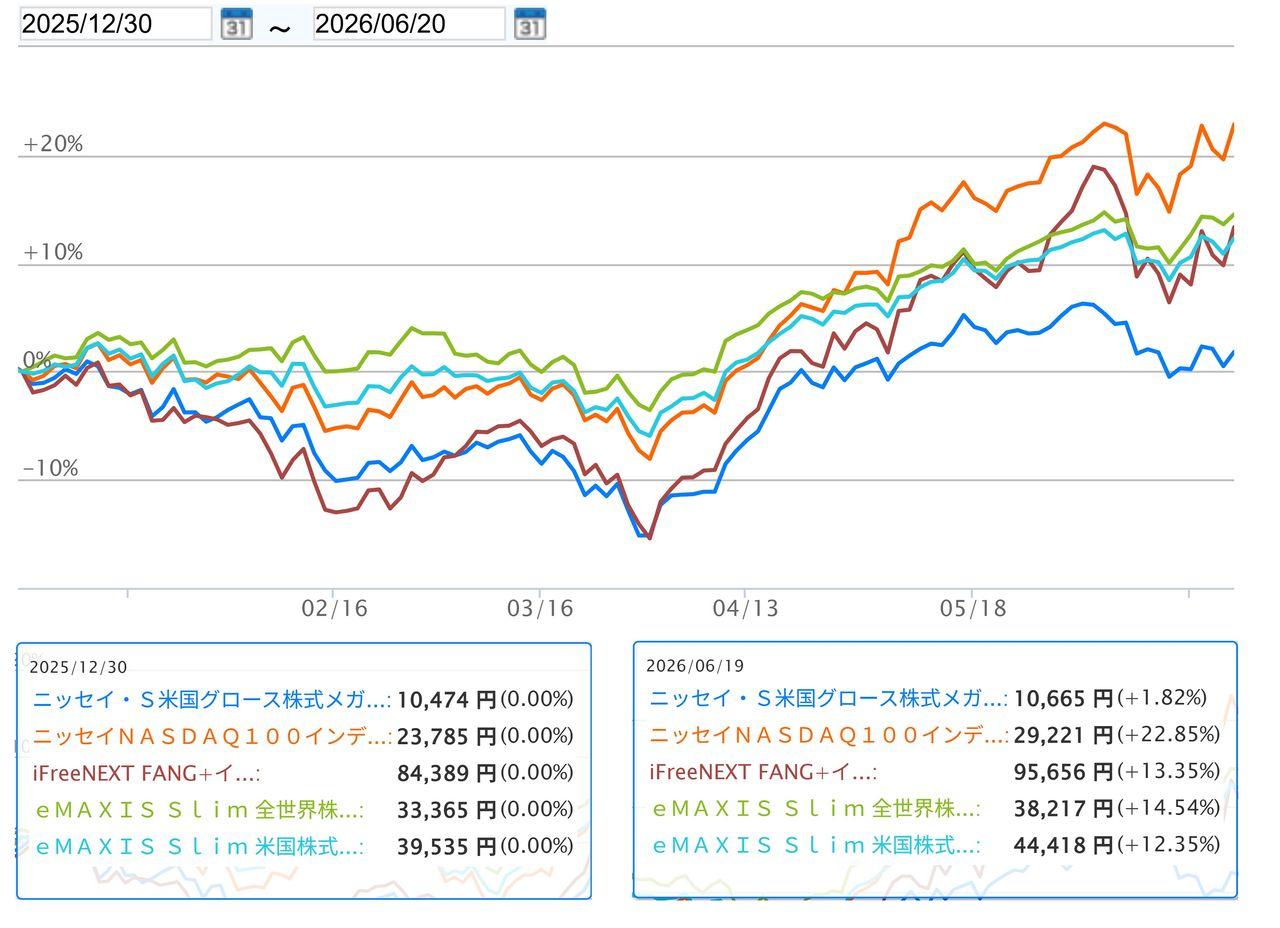Image resolution: width=1280 pixels, height=928 pixels.
Task: Select eMAXIS Slim 米国株式 name in 2025/12/30 panel
Action: (x=199, y=846)
